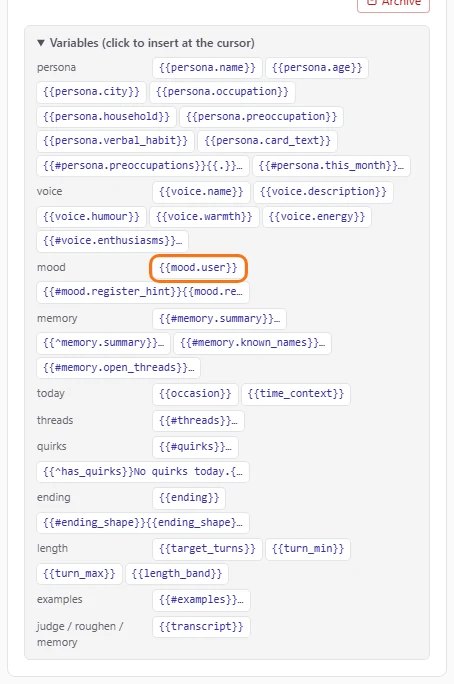Insert the {{voice.warmth}} variable
454x684 pixels.
coord(204,217)
